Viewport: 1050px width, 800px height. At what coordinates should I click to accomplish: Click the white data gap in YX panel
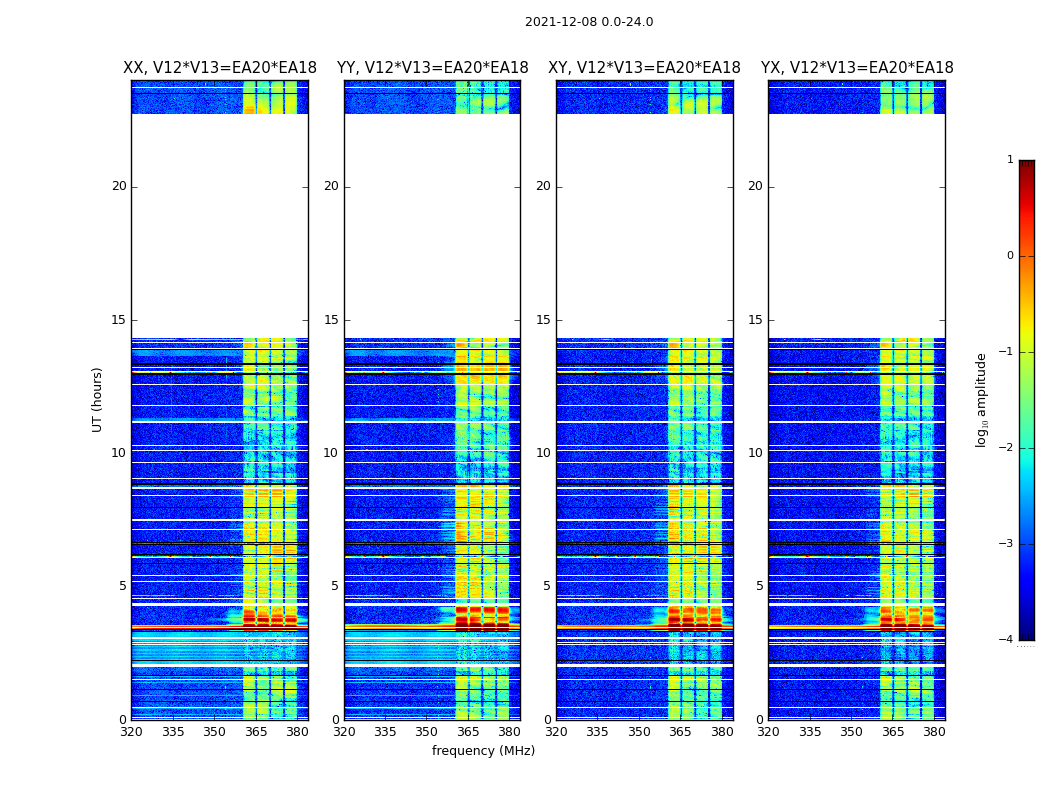(857, 225)
